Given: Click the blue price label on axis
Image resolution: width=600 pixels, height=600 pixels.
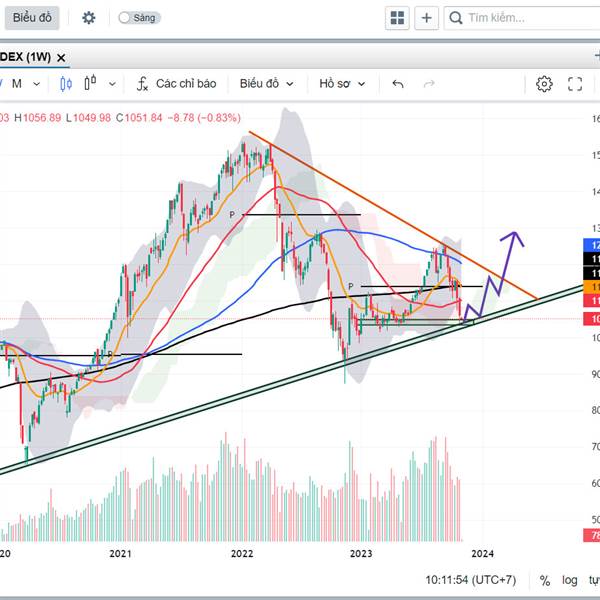Looking at the screenshot, I should [592, 245].
